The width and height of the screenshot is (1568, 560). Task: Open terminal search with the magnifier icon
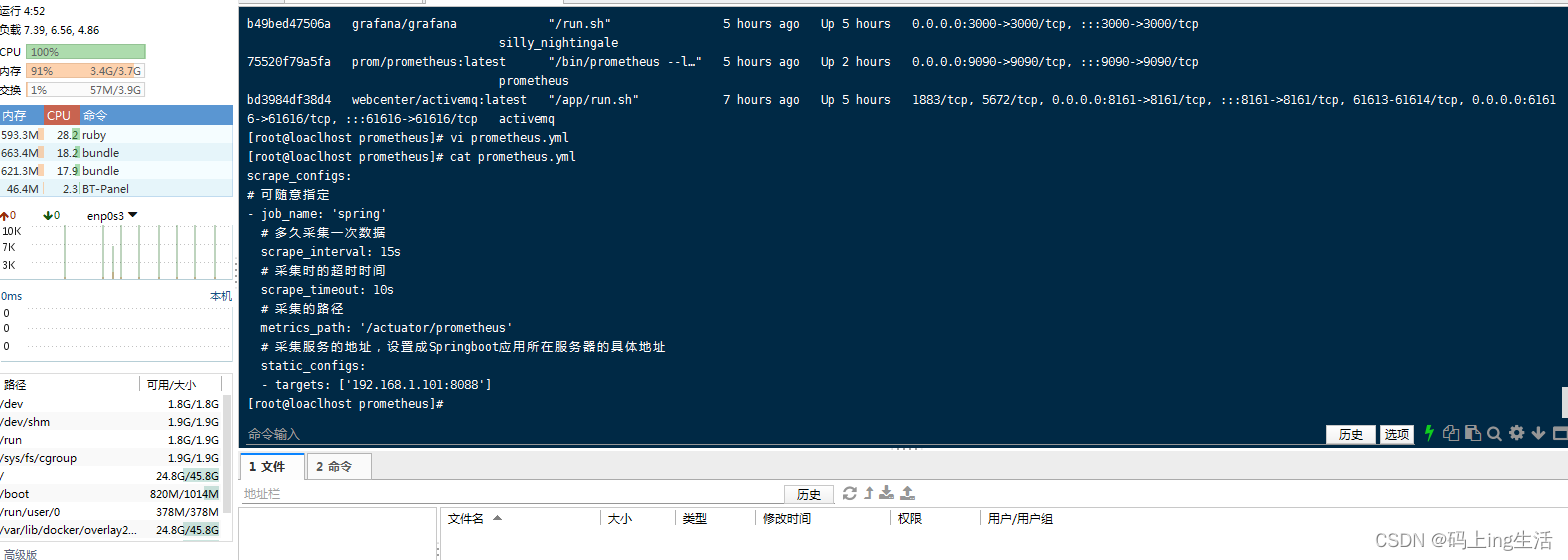(x=1494, y=433)
